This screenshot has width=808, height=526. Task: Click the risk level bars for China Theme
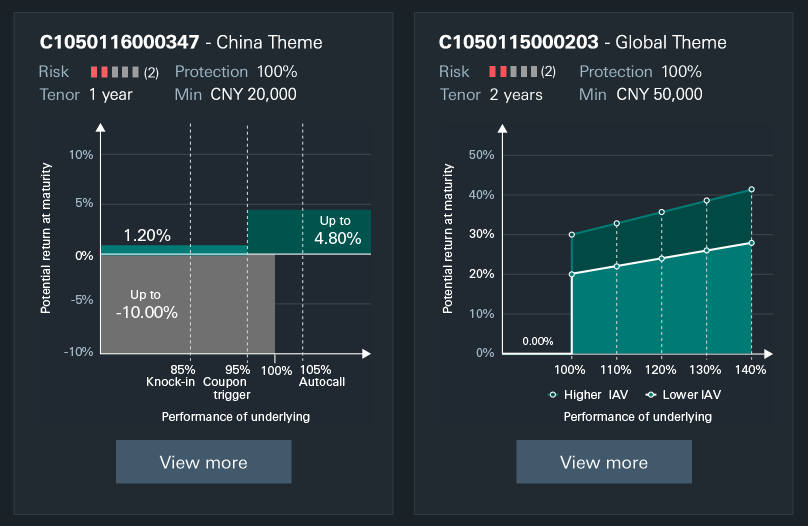115,72
